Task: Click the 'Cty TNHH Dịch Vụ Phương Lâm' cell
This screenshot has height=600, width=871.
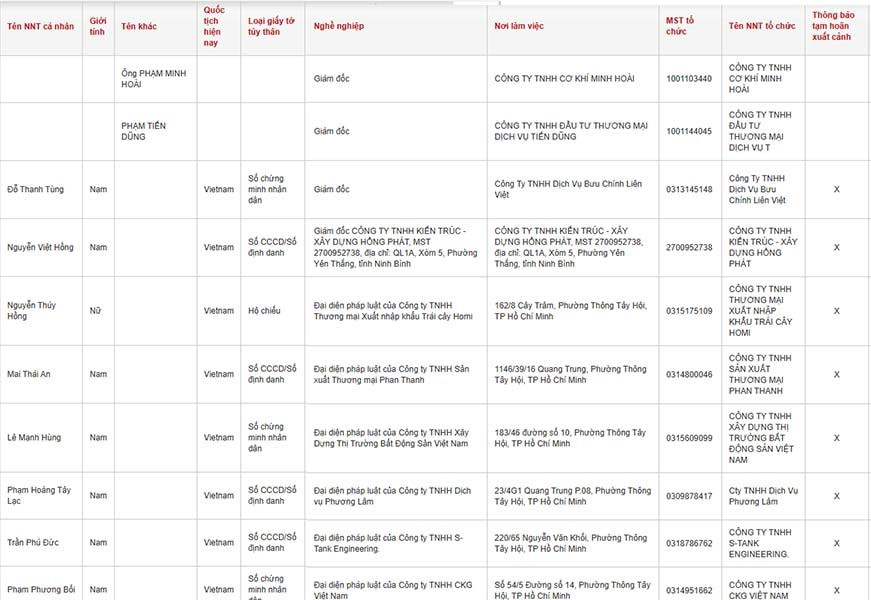Action: [763, 496]
